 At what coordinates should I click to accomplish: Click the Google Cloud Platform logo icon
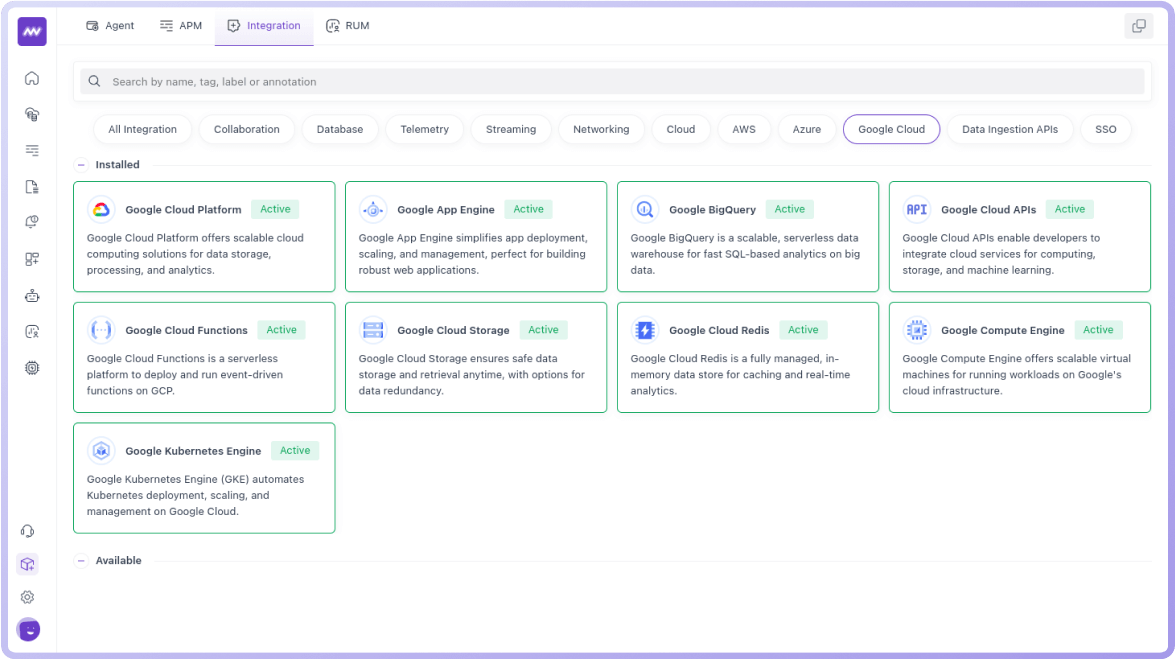click(x=101, y=210)
